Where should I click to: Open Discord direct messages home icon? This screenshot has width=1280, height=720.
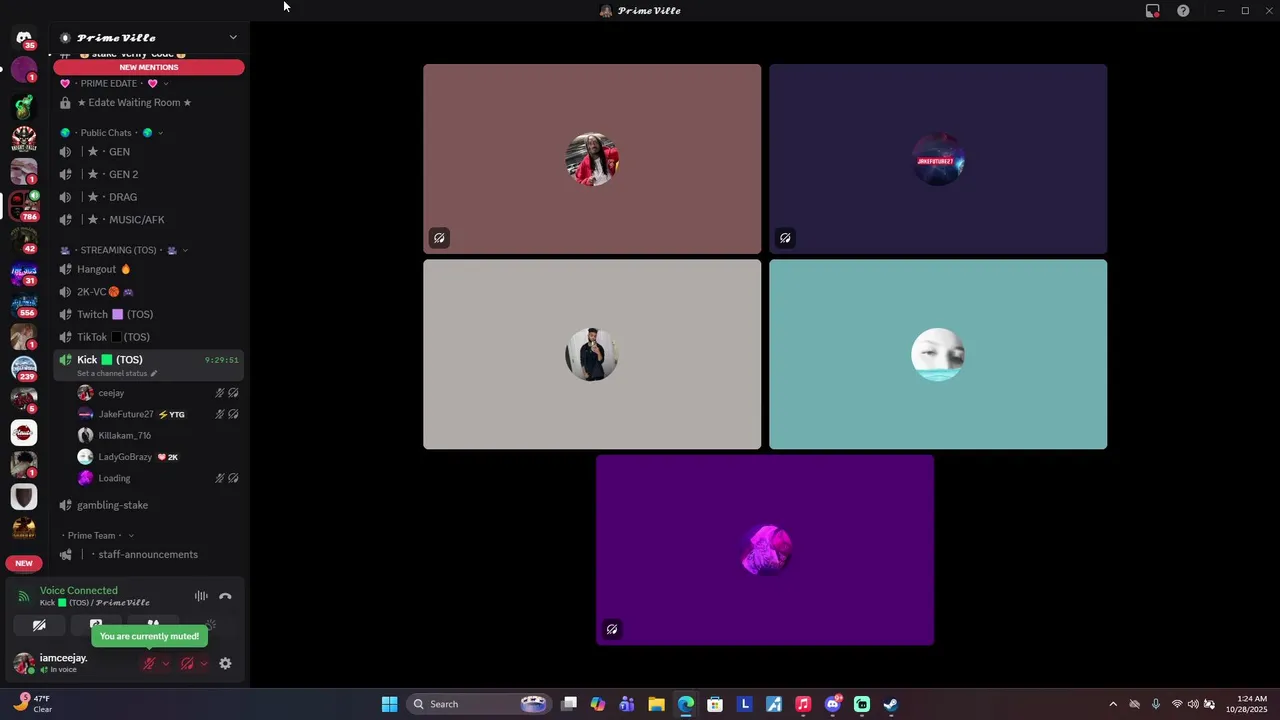click(x=24, y=38)
